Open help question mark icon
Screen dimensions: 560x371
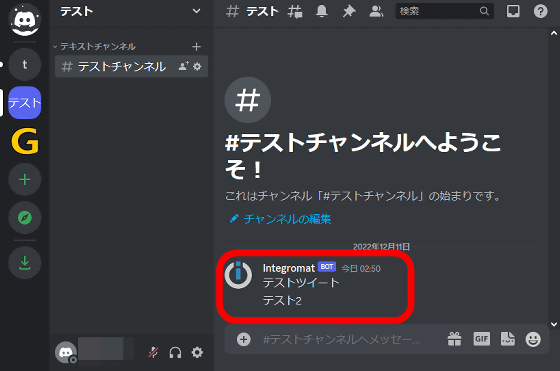tap(540, 11)
